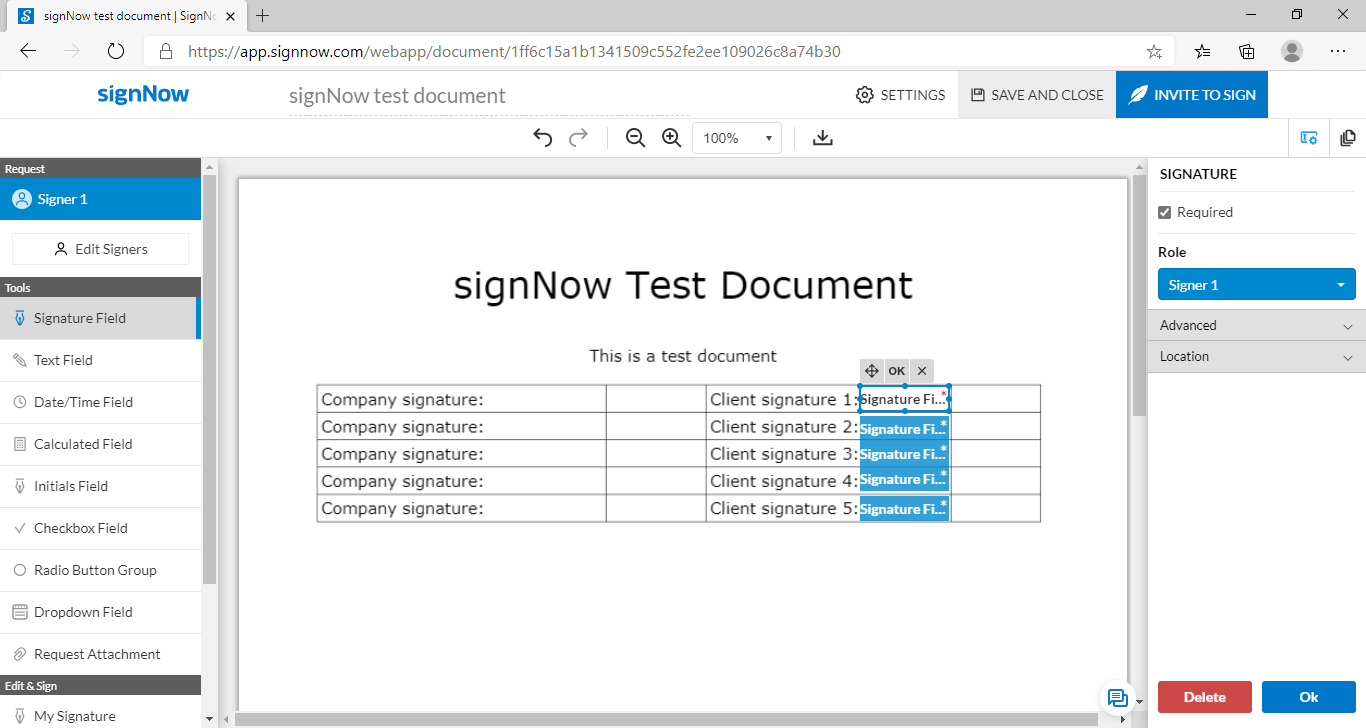Zoom in on the document
Screen dimensions: 1366x728
tap(671, 138)
